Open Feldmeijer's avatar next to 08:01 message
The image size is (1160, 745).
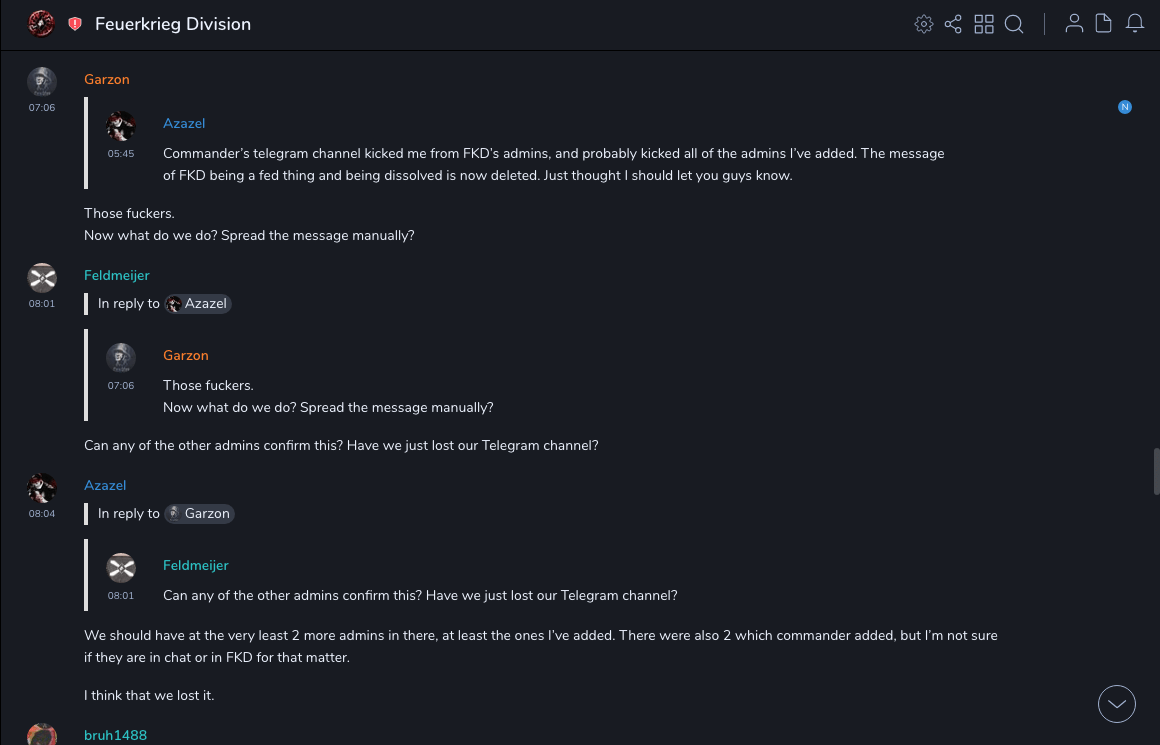[41, 277]
